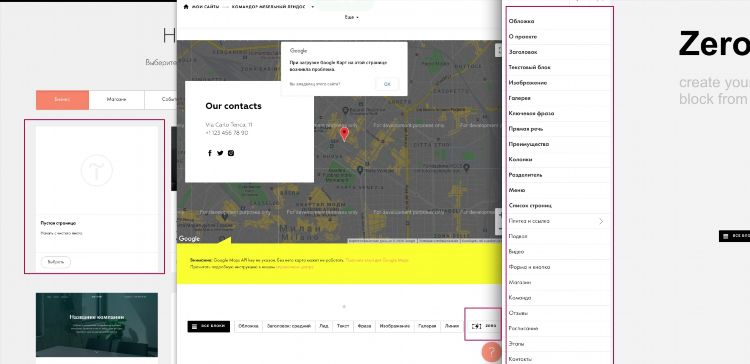Open the Facebook icon in contacts card
The image size is (750, 364).
(210, 153)
